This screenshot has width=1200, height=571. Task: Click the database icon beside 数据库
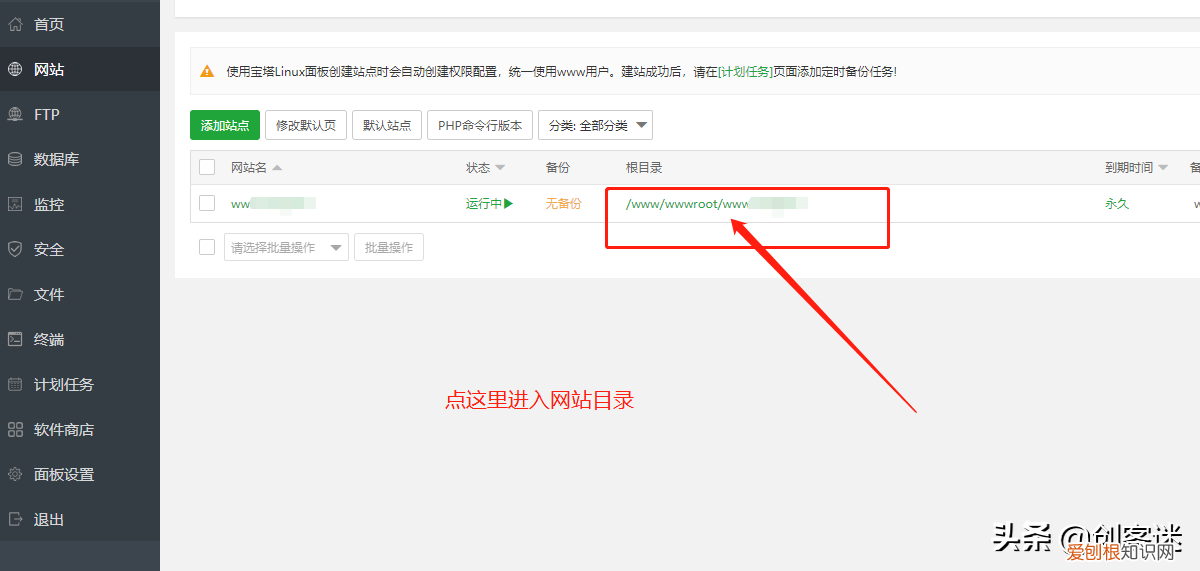(x=15, y=159)
